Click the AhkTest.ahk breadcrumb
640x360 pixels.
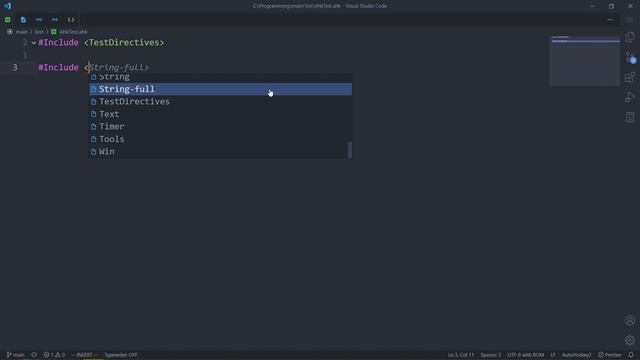coord(73,32)
